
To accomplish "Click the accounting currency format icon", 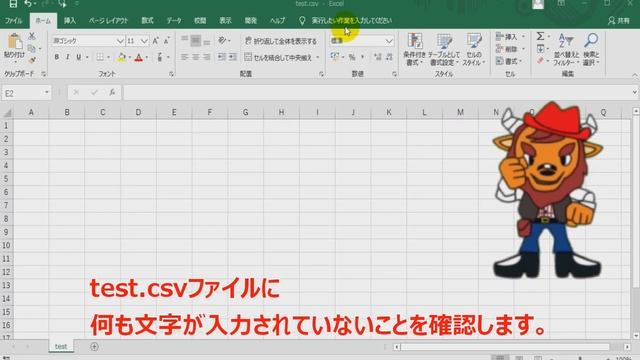I will (335, 57).
